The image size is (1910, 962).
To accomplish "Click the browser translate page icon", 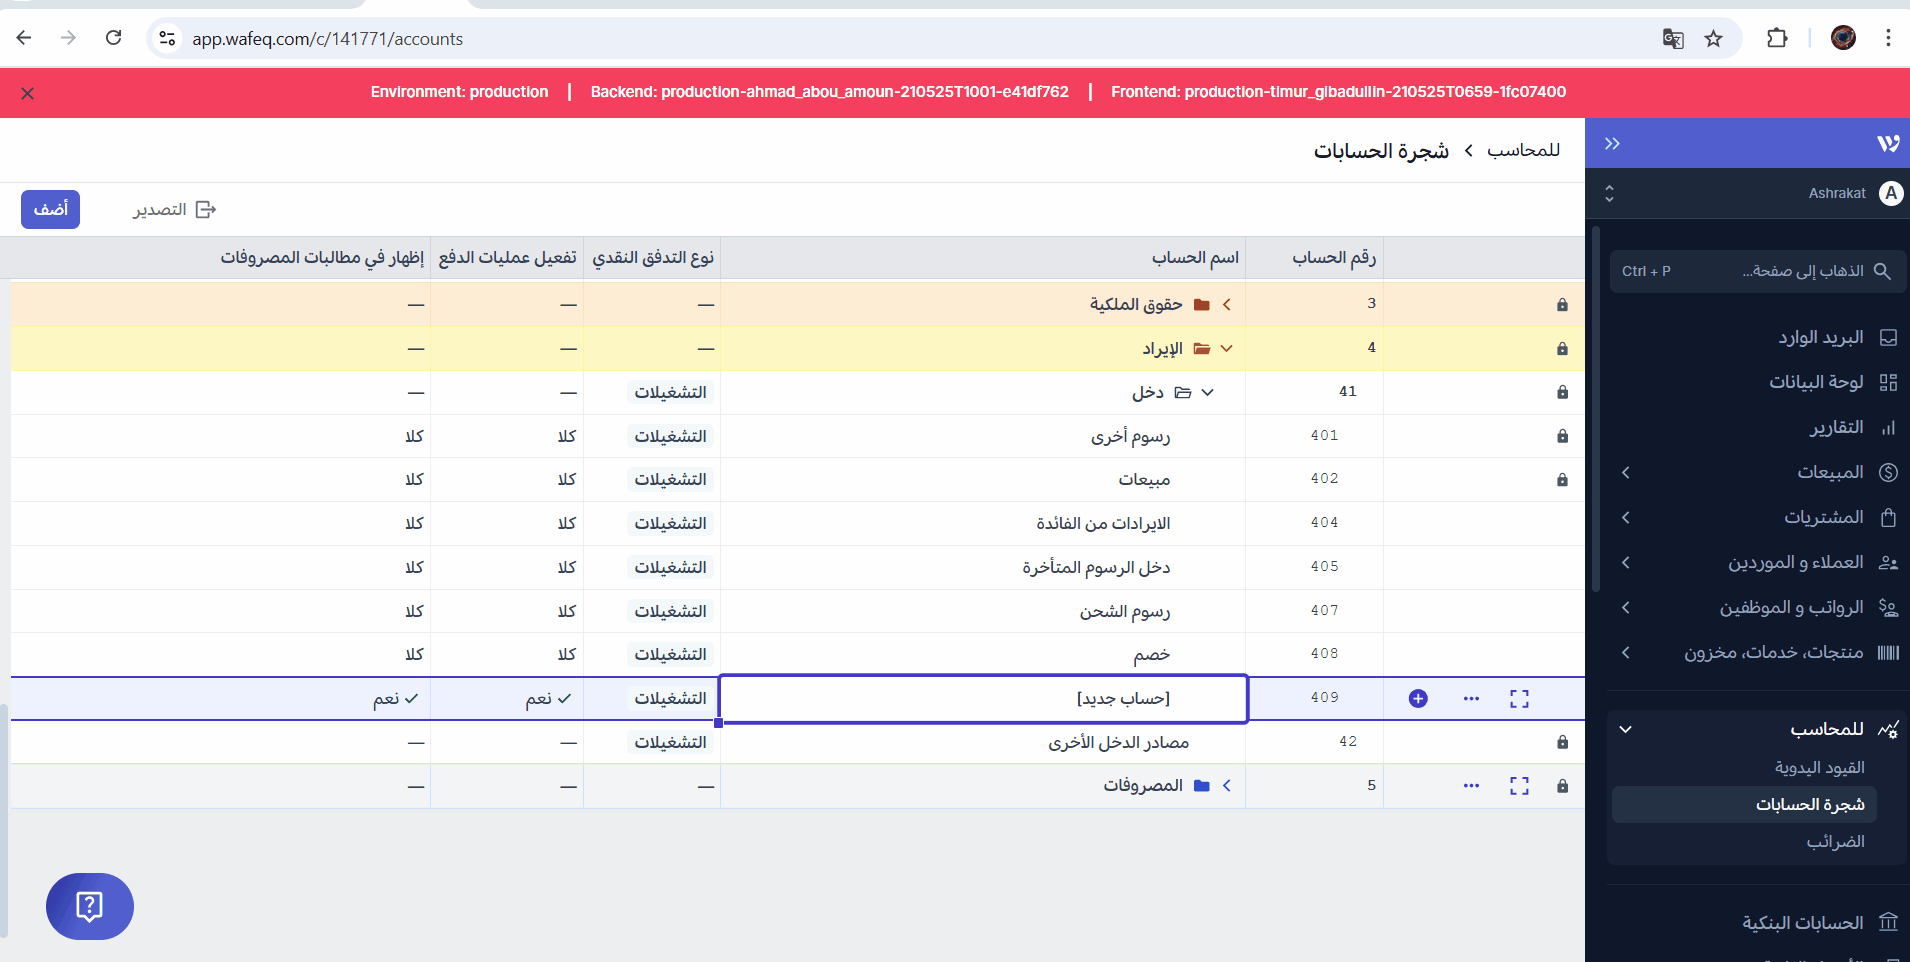I will point(1673,39).
